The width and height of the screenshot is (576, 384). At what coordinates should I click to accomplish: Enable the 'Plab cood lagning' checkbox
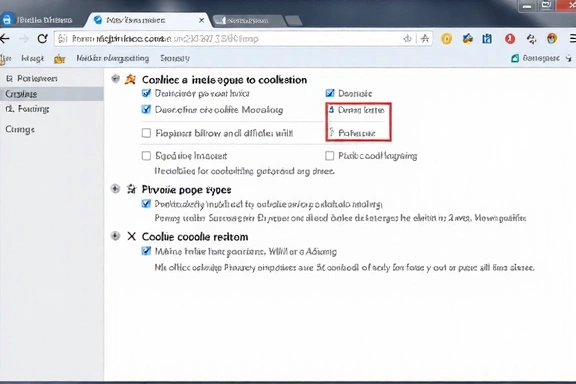point(330,156)
